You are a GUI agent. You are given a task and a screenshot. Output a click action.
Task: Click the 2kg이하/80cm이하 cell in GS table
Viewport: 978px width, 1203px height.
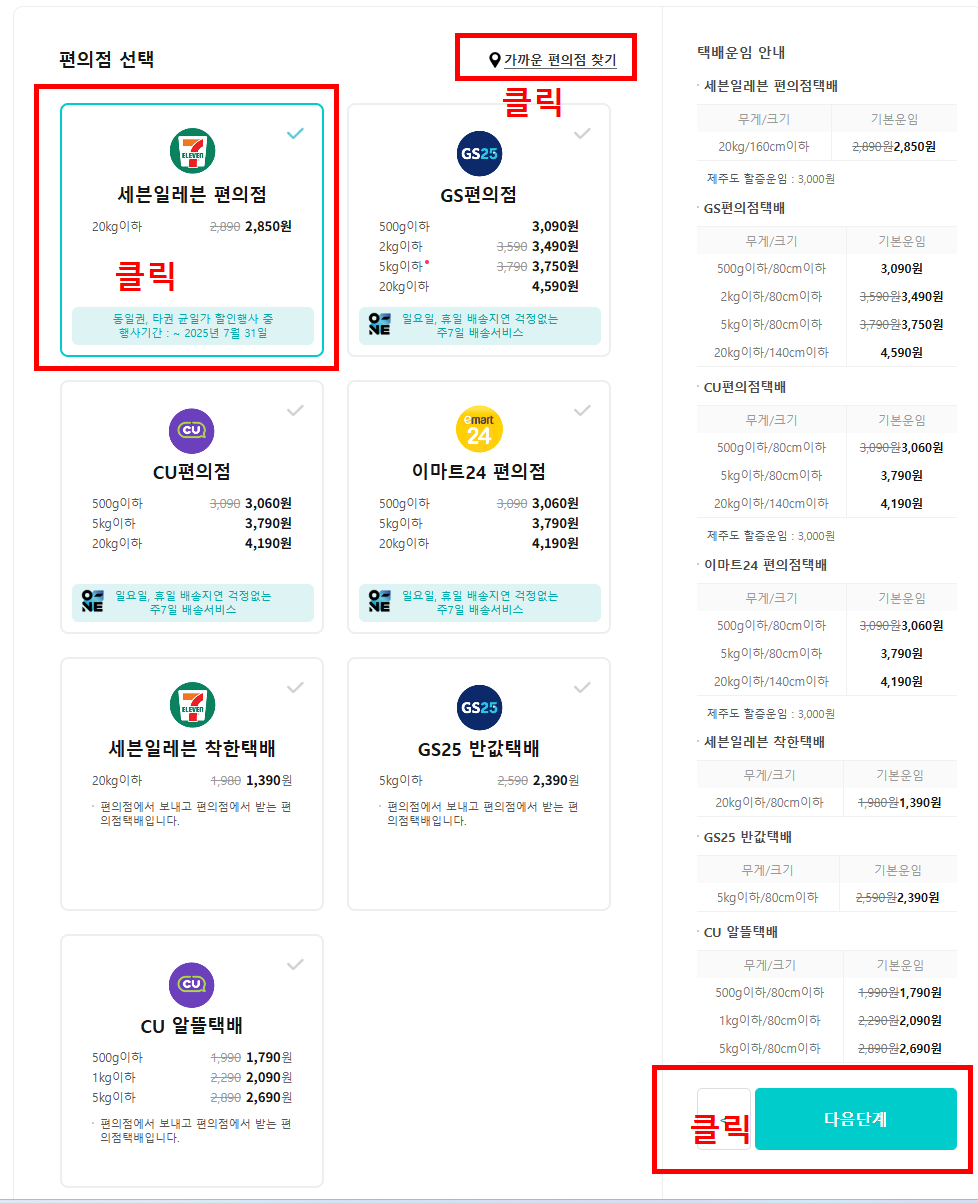tap(771, 296)
